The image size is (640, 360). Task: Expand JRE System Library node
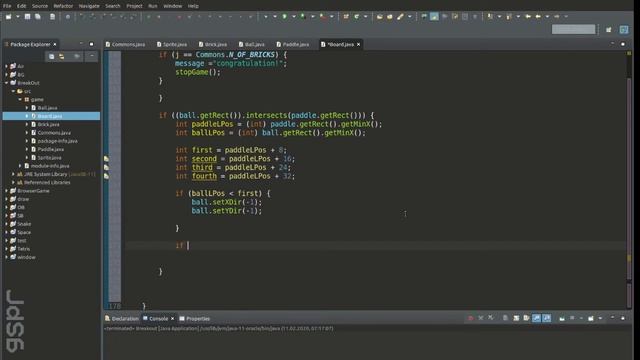tap(13, 174)
